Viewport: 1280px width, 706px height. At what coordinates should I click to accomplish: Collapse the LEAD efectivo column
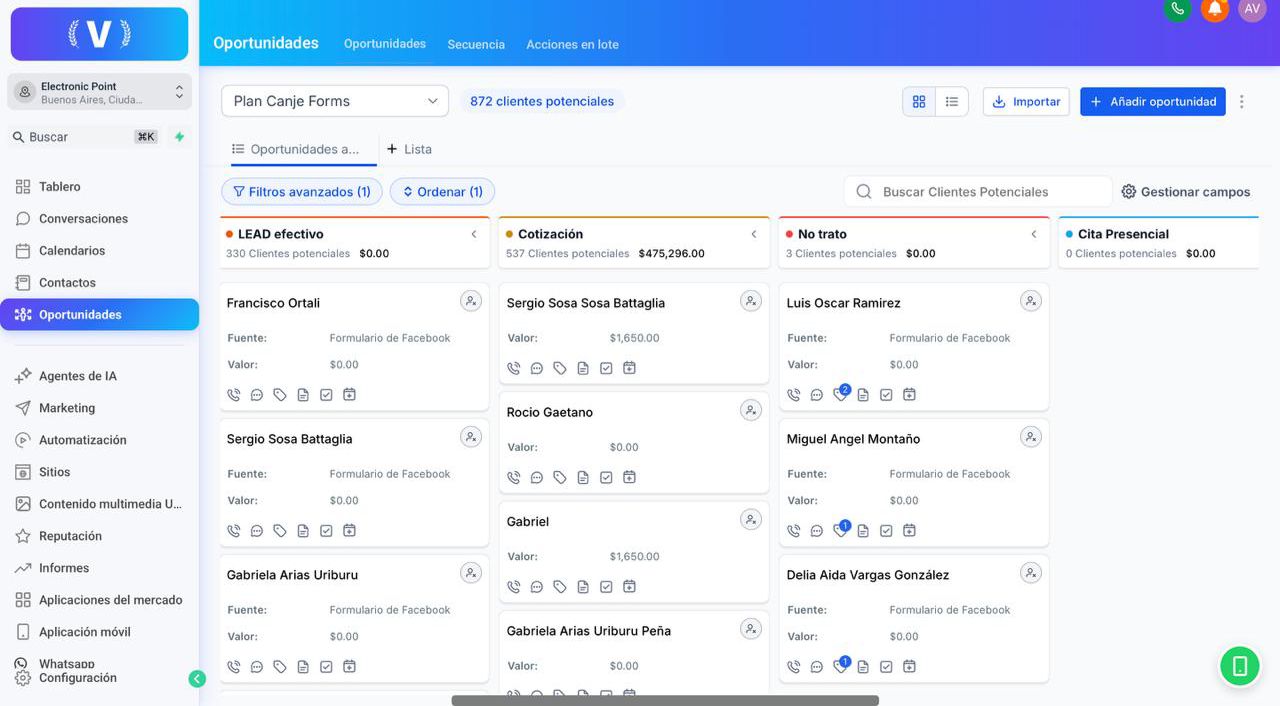[474, 234]
